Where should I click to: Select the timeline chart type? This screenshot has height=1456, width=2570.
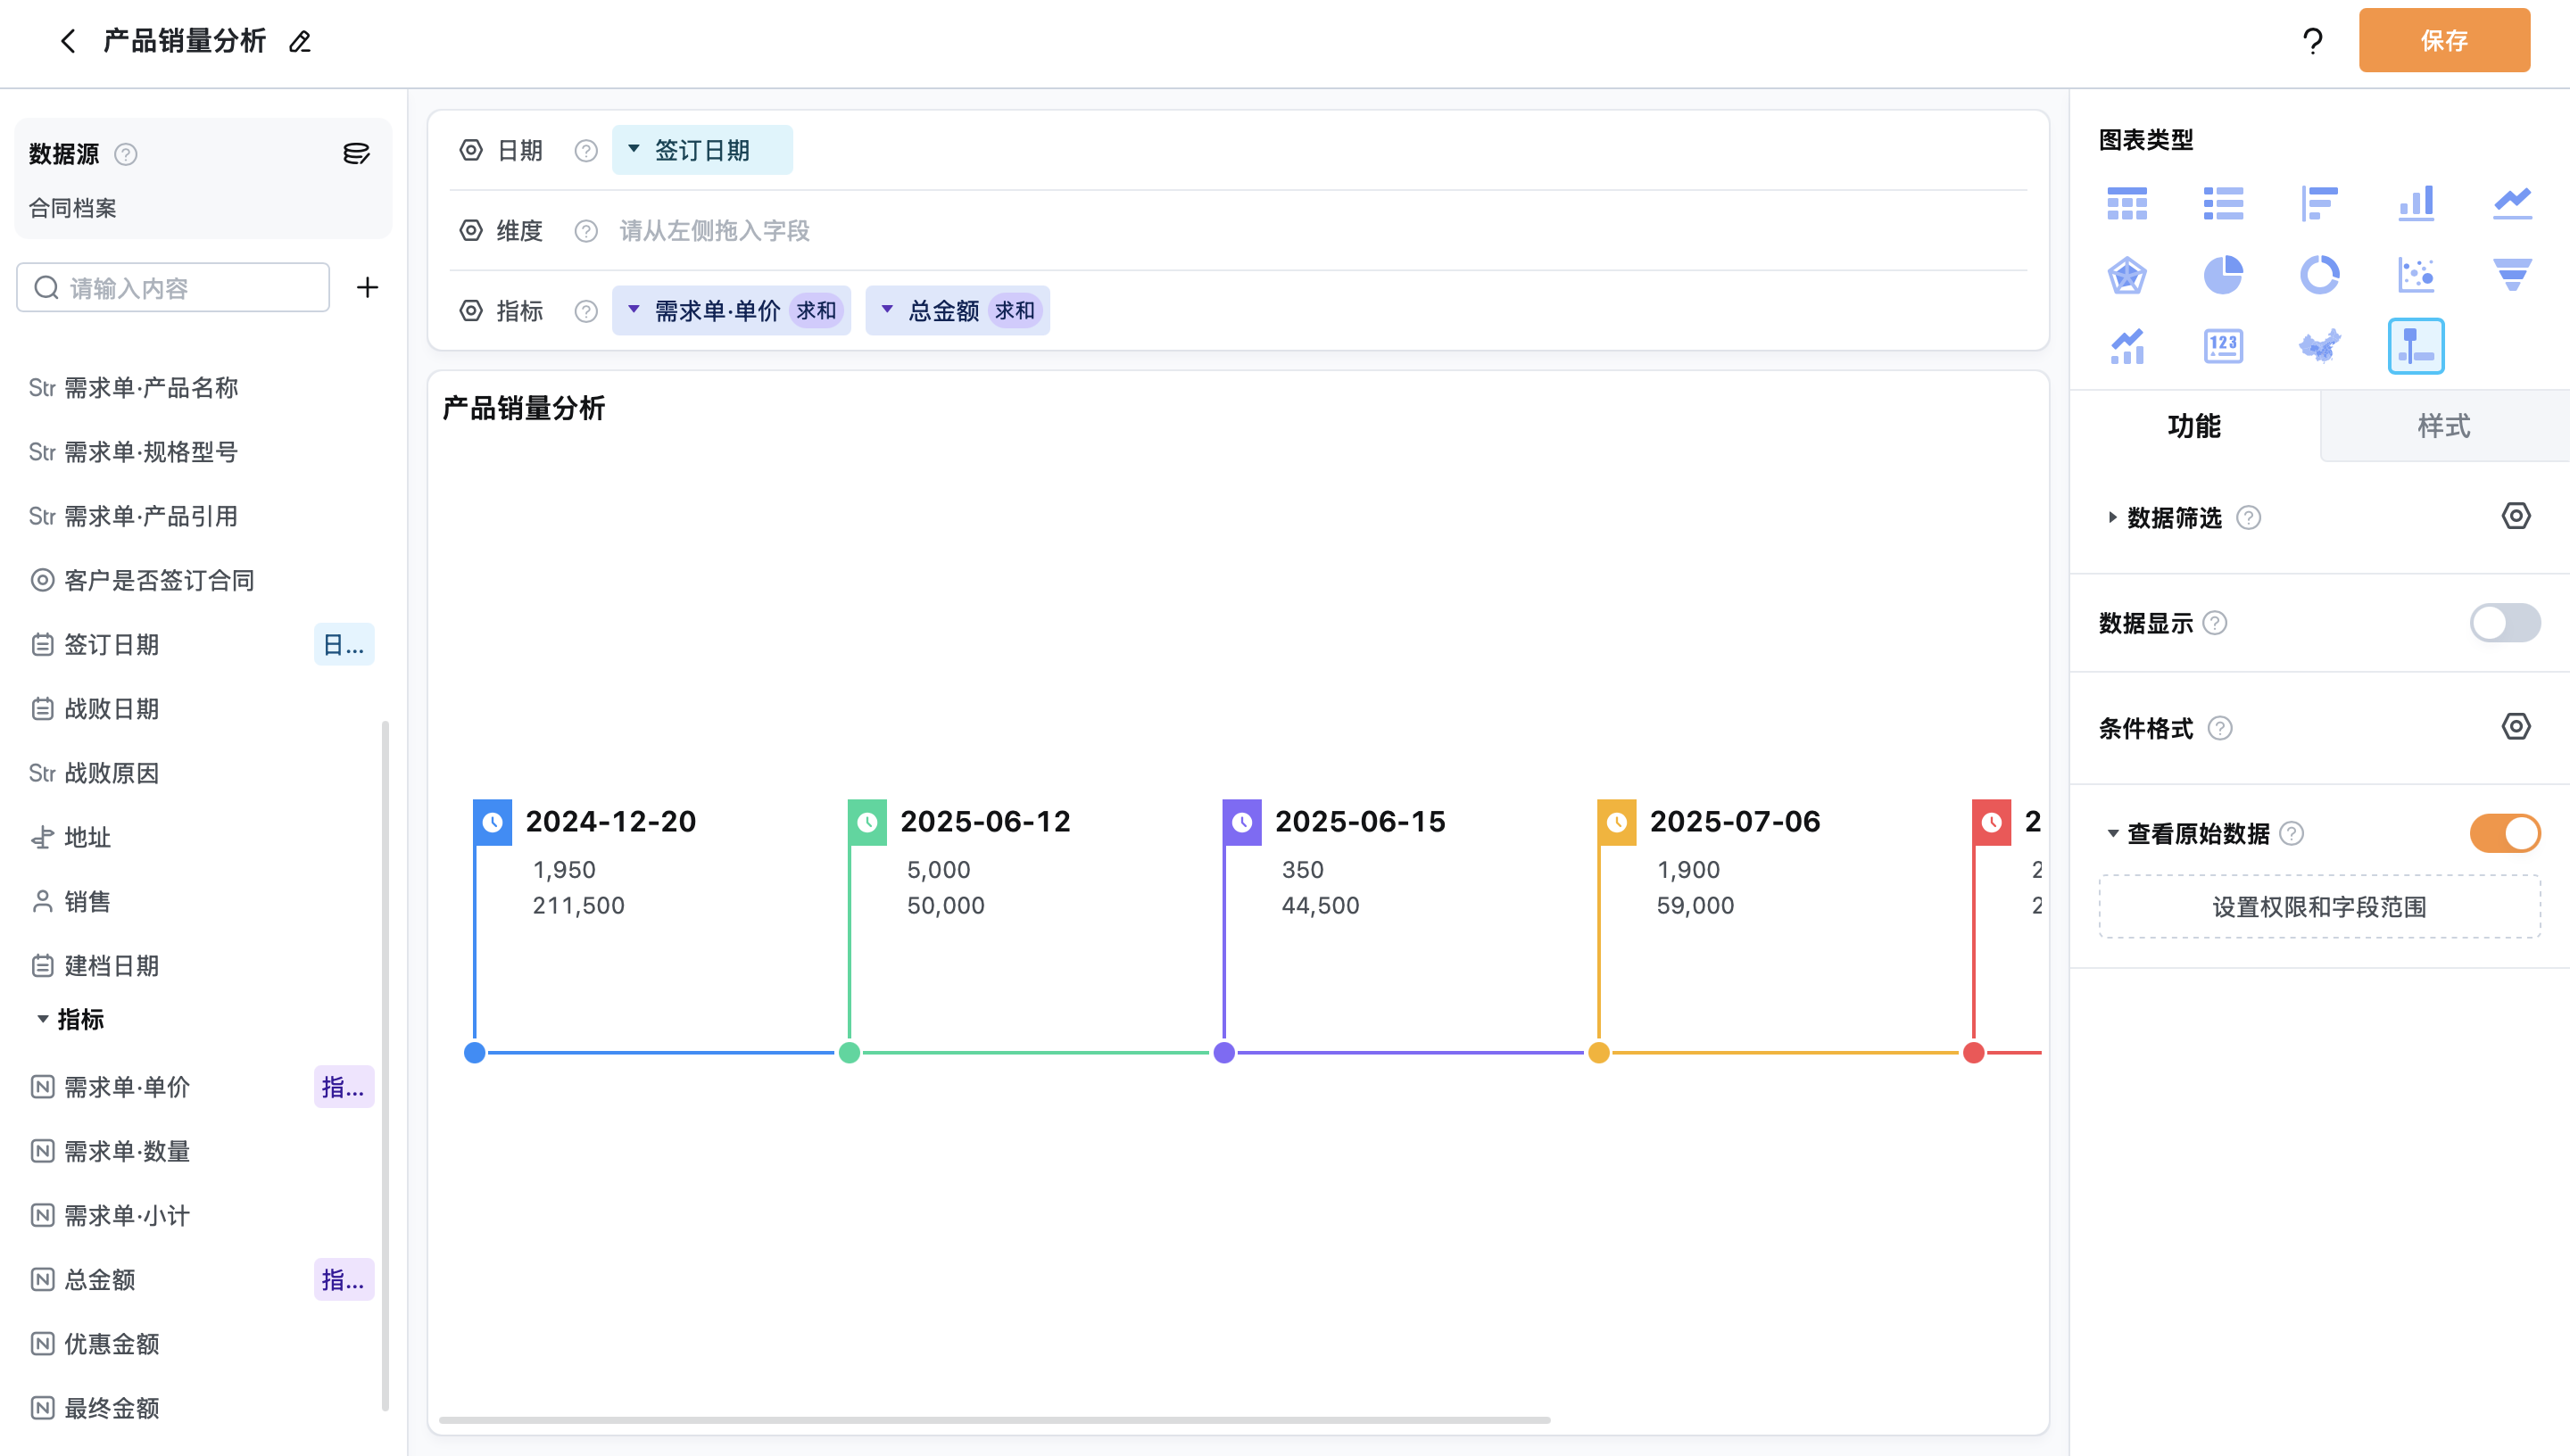tap(2416, 346)
